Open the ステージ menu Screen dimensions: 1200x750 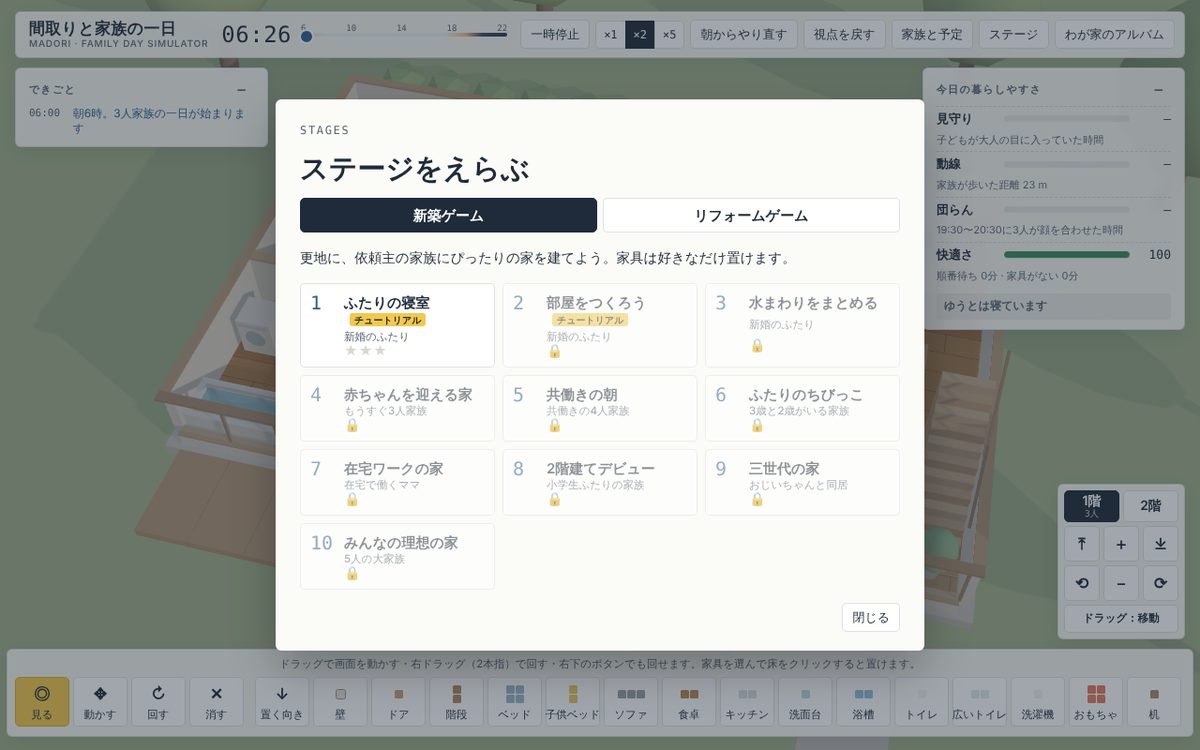(x=1014, y=35)
